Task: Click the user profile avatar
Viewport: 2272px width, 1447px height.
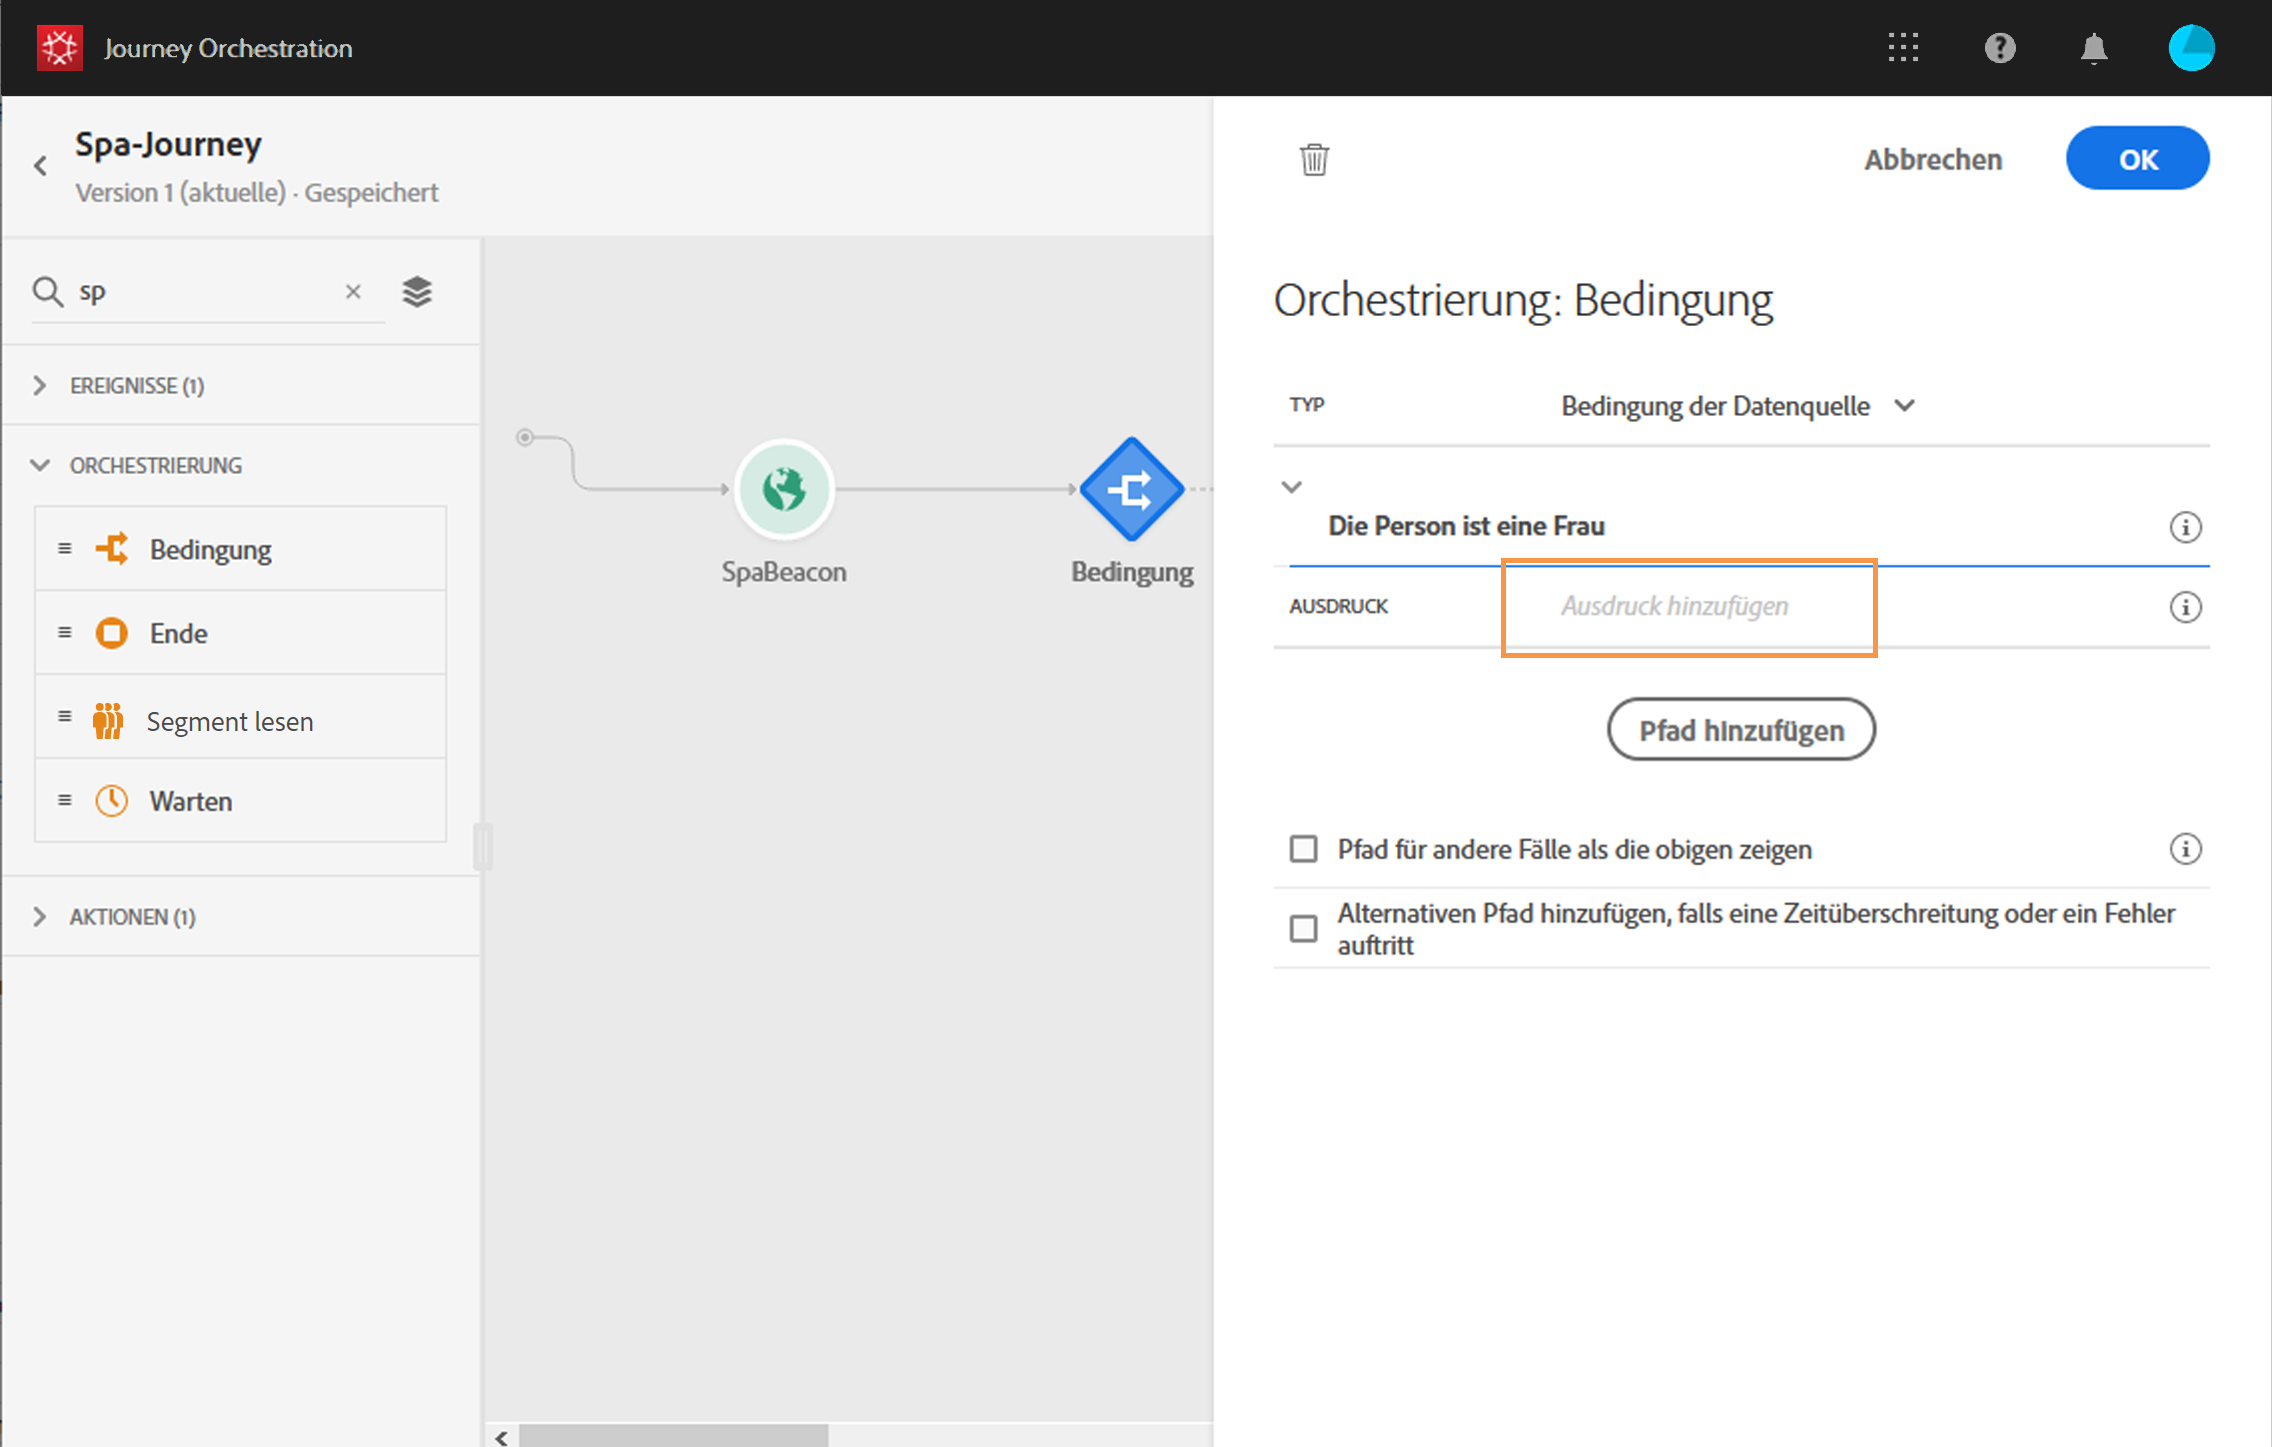Action: click(2190, 47)
